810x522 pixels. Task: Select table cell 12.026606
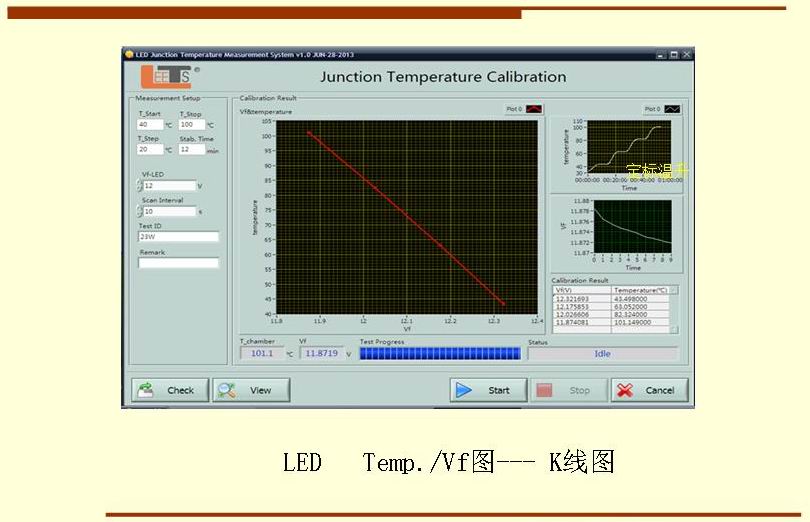tap(582, 314)
